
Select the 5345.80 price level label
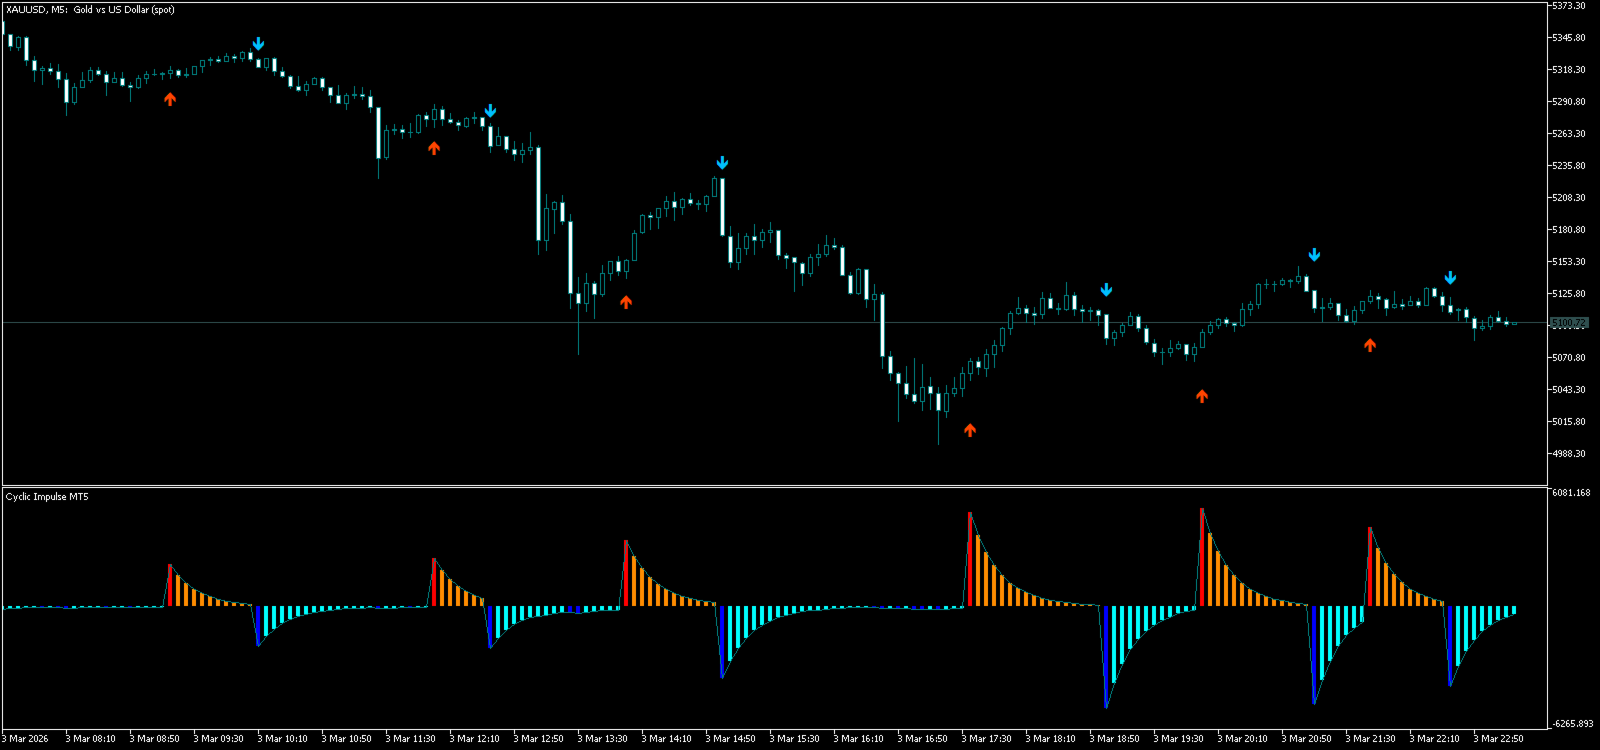[1568, 38]
